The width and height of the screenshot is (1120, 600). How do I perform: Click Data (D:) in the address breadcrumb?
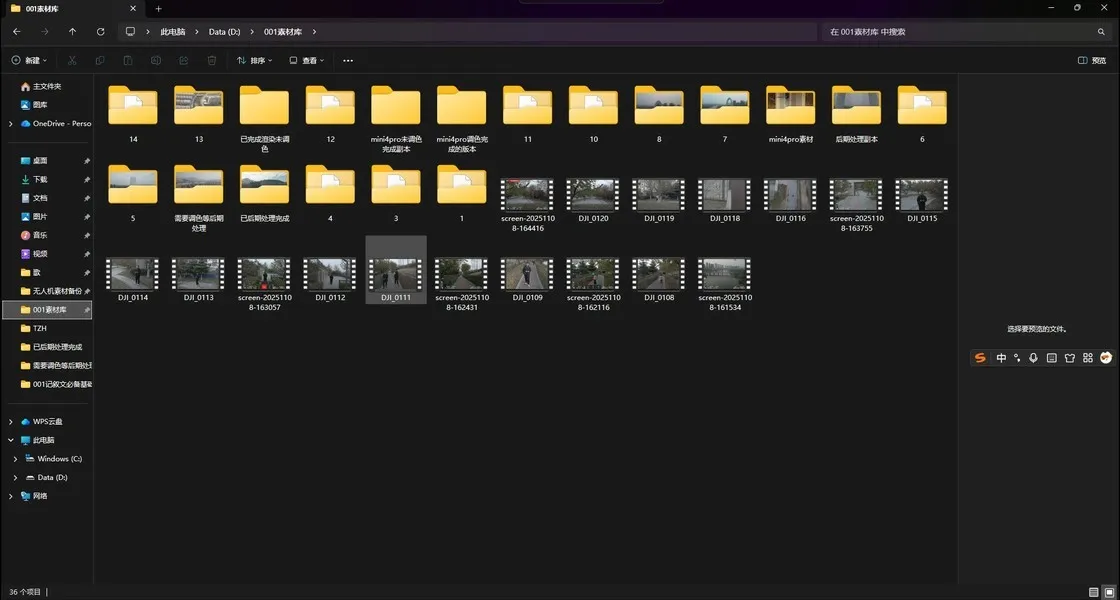pos(224,32)
